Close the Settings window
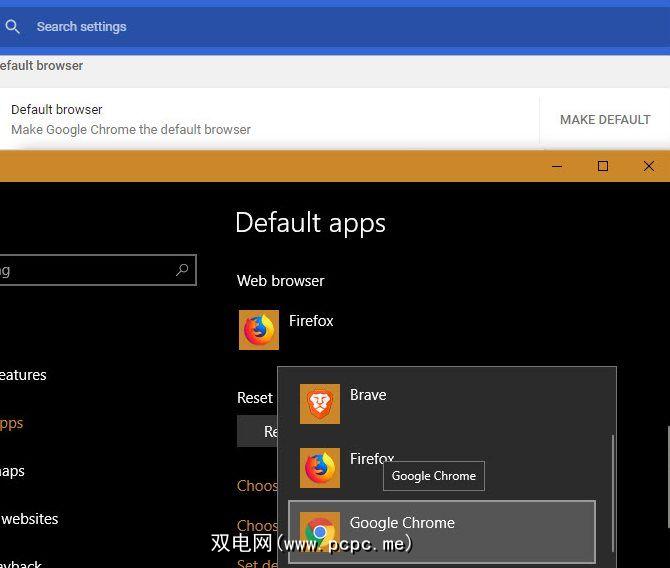 pyautogui.click(x=648, y=166)
